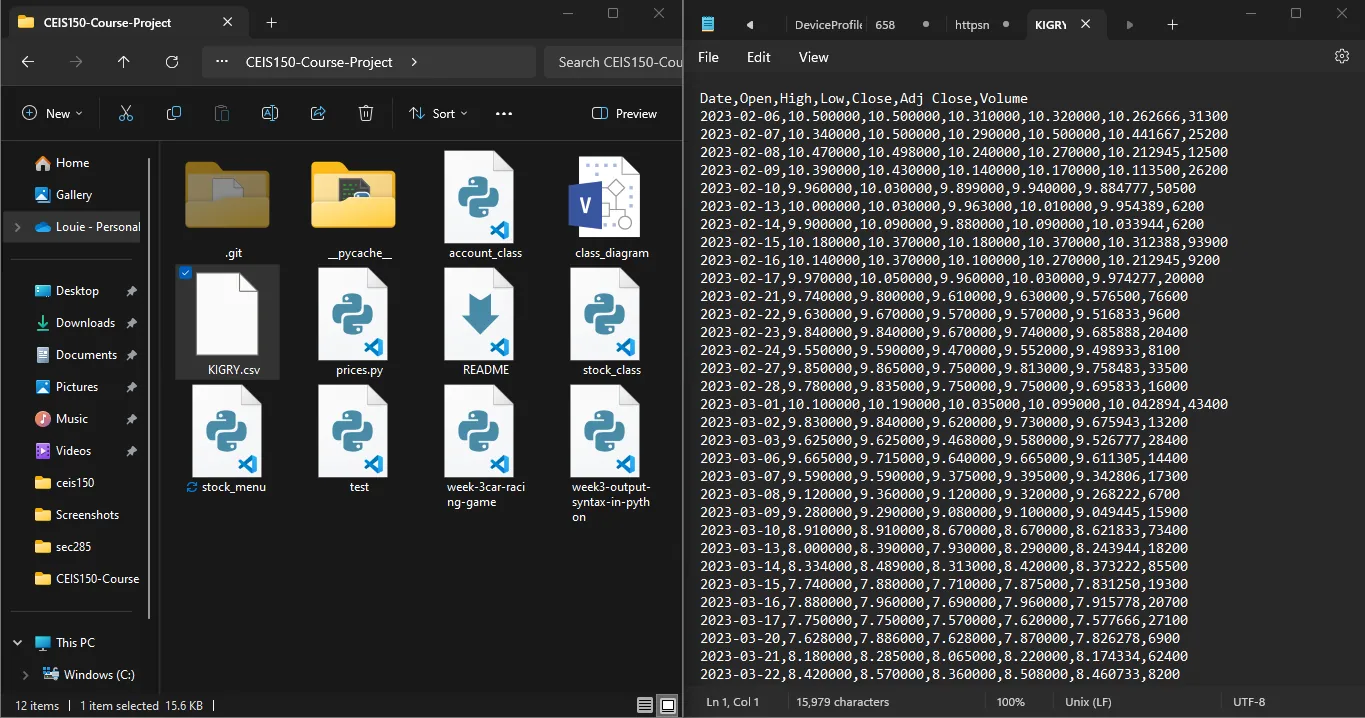Image resolution: width=1365 pixels, height=718 pixels.
Task: Share the selected file via toolbar icon
Action: 318,114
